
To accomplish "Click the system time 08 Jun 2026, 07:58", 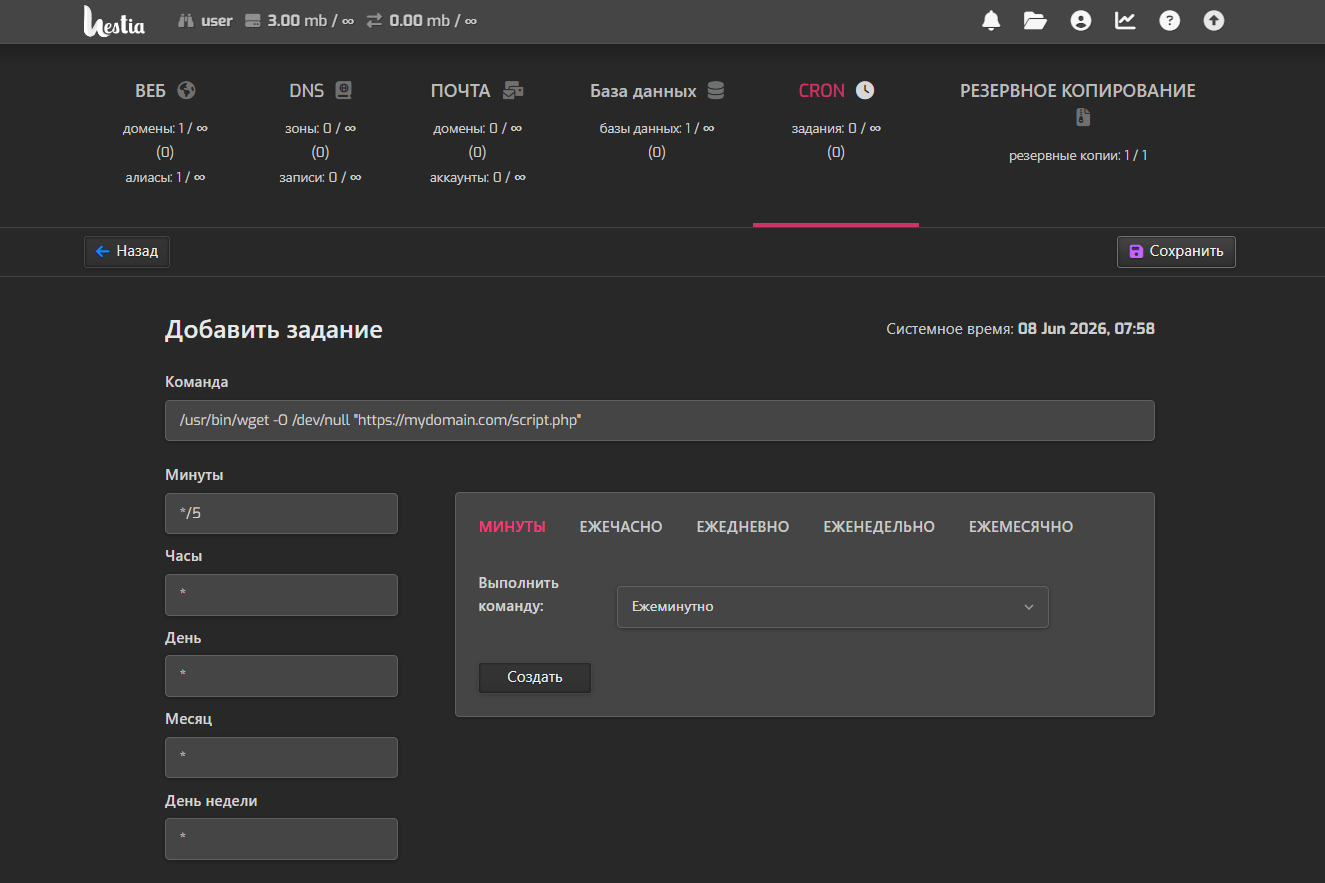I will click(1086, 328).
